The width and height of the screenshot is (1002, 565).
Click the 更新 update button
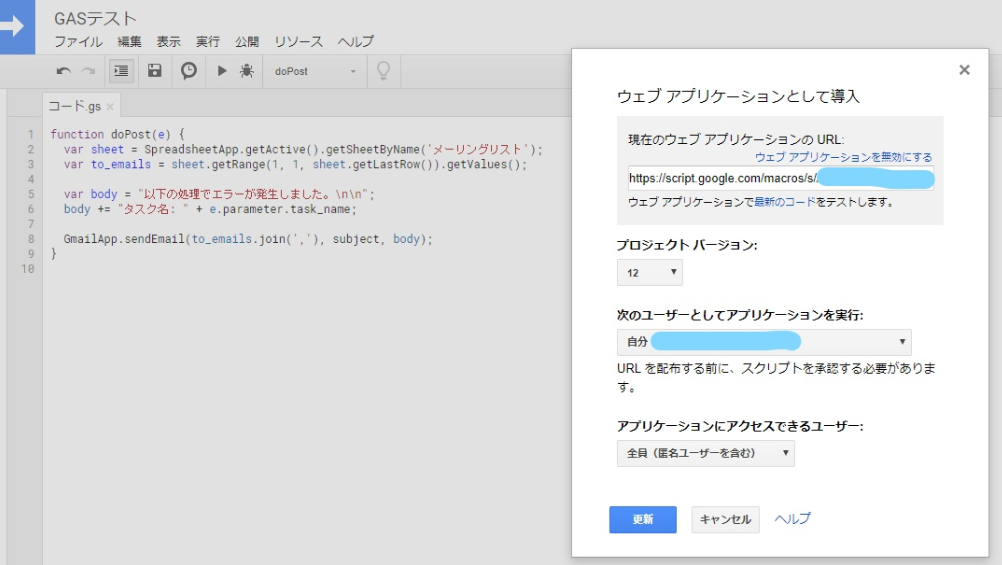tap(643, 520)
